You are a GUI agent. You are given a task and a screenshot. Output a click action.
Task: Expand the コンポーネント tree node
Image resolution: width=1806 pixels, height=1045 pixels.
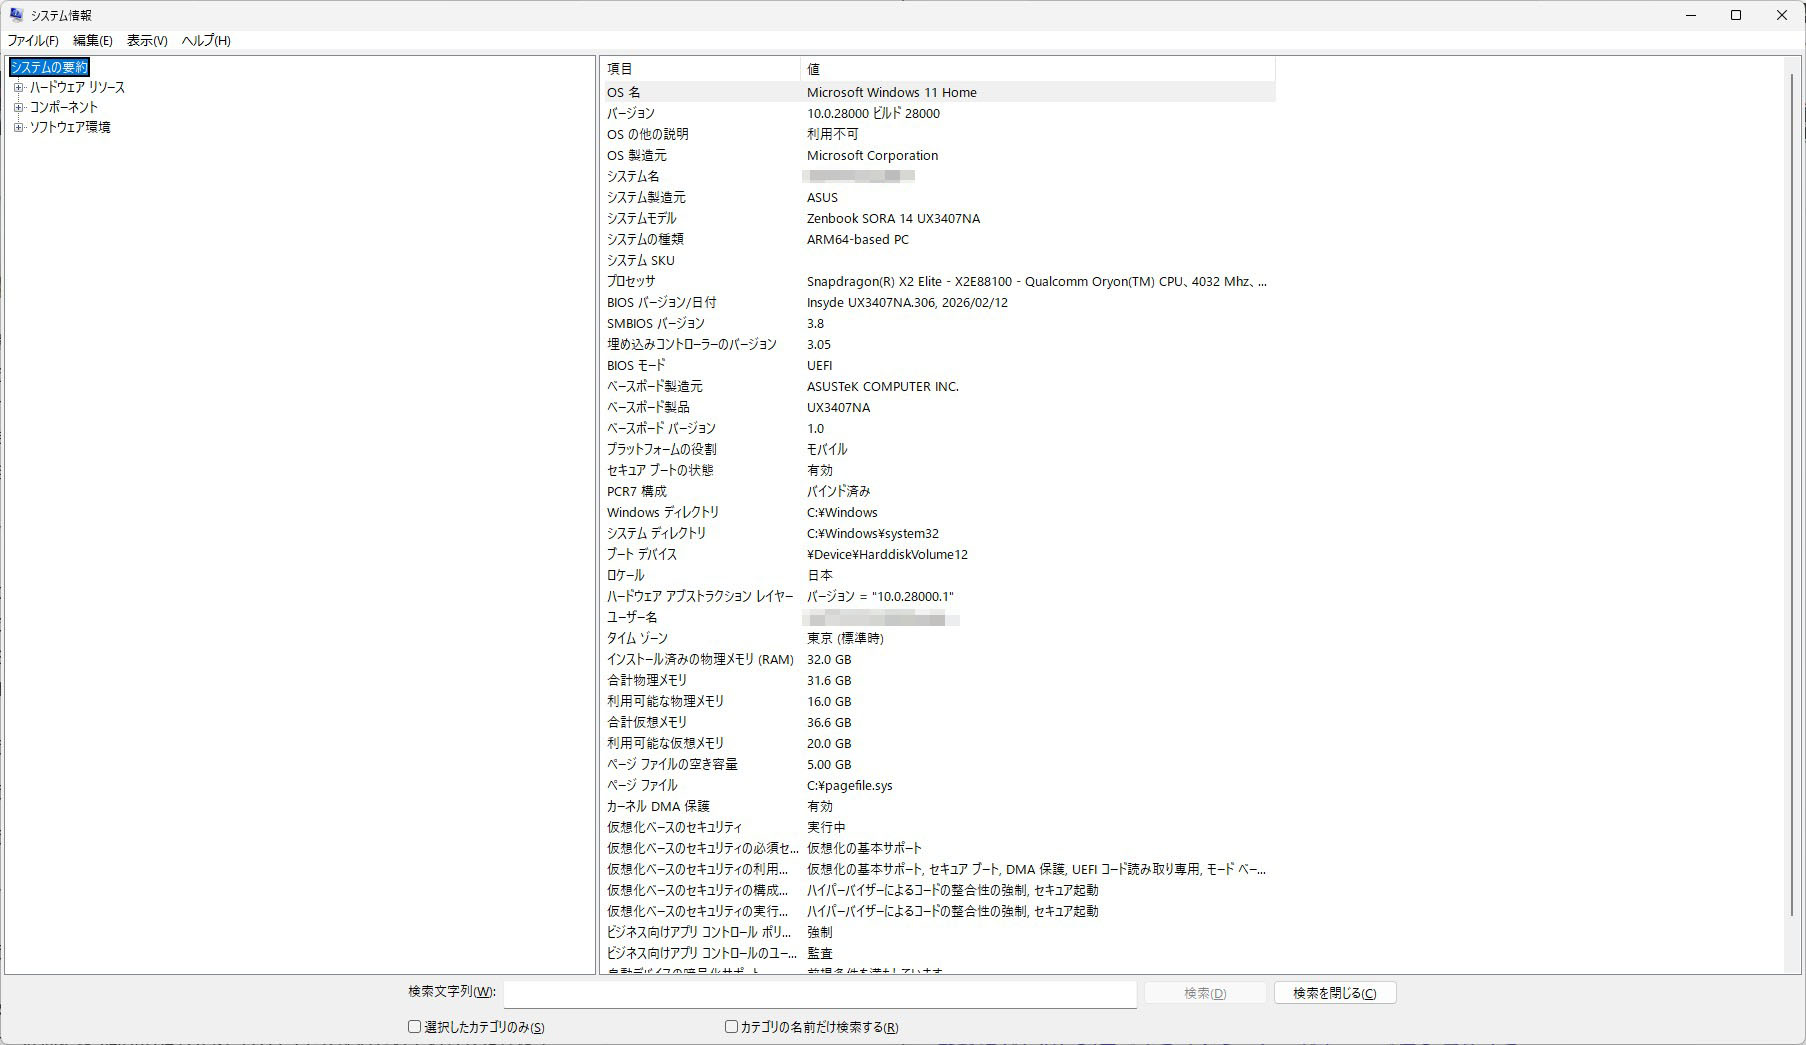(x=18, y=107)
